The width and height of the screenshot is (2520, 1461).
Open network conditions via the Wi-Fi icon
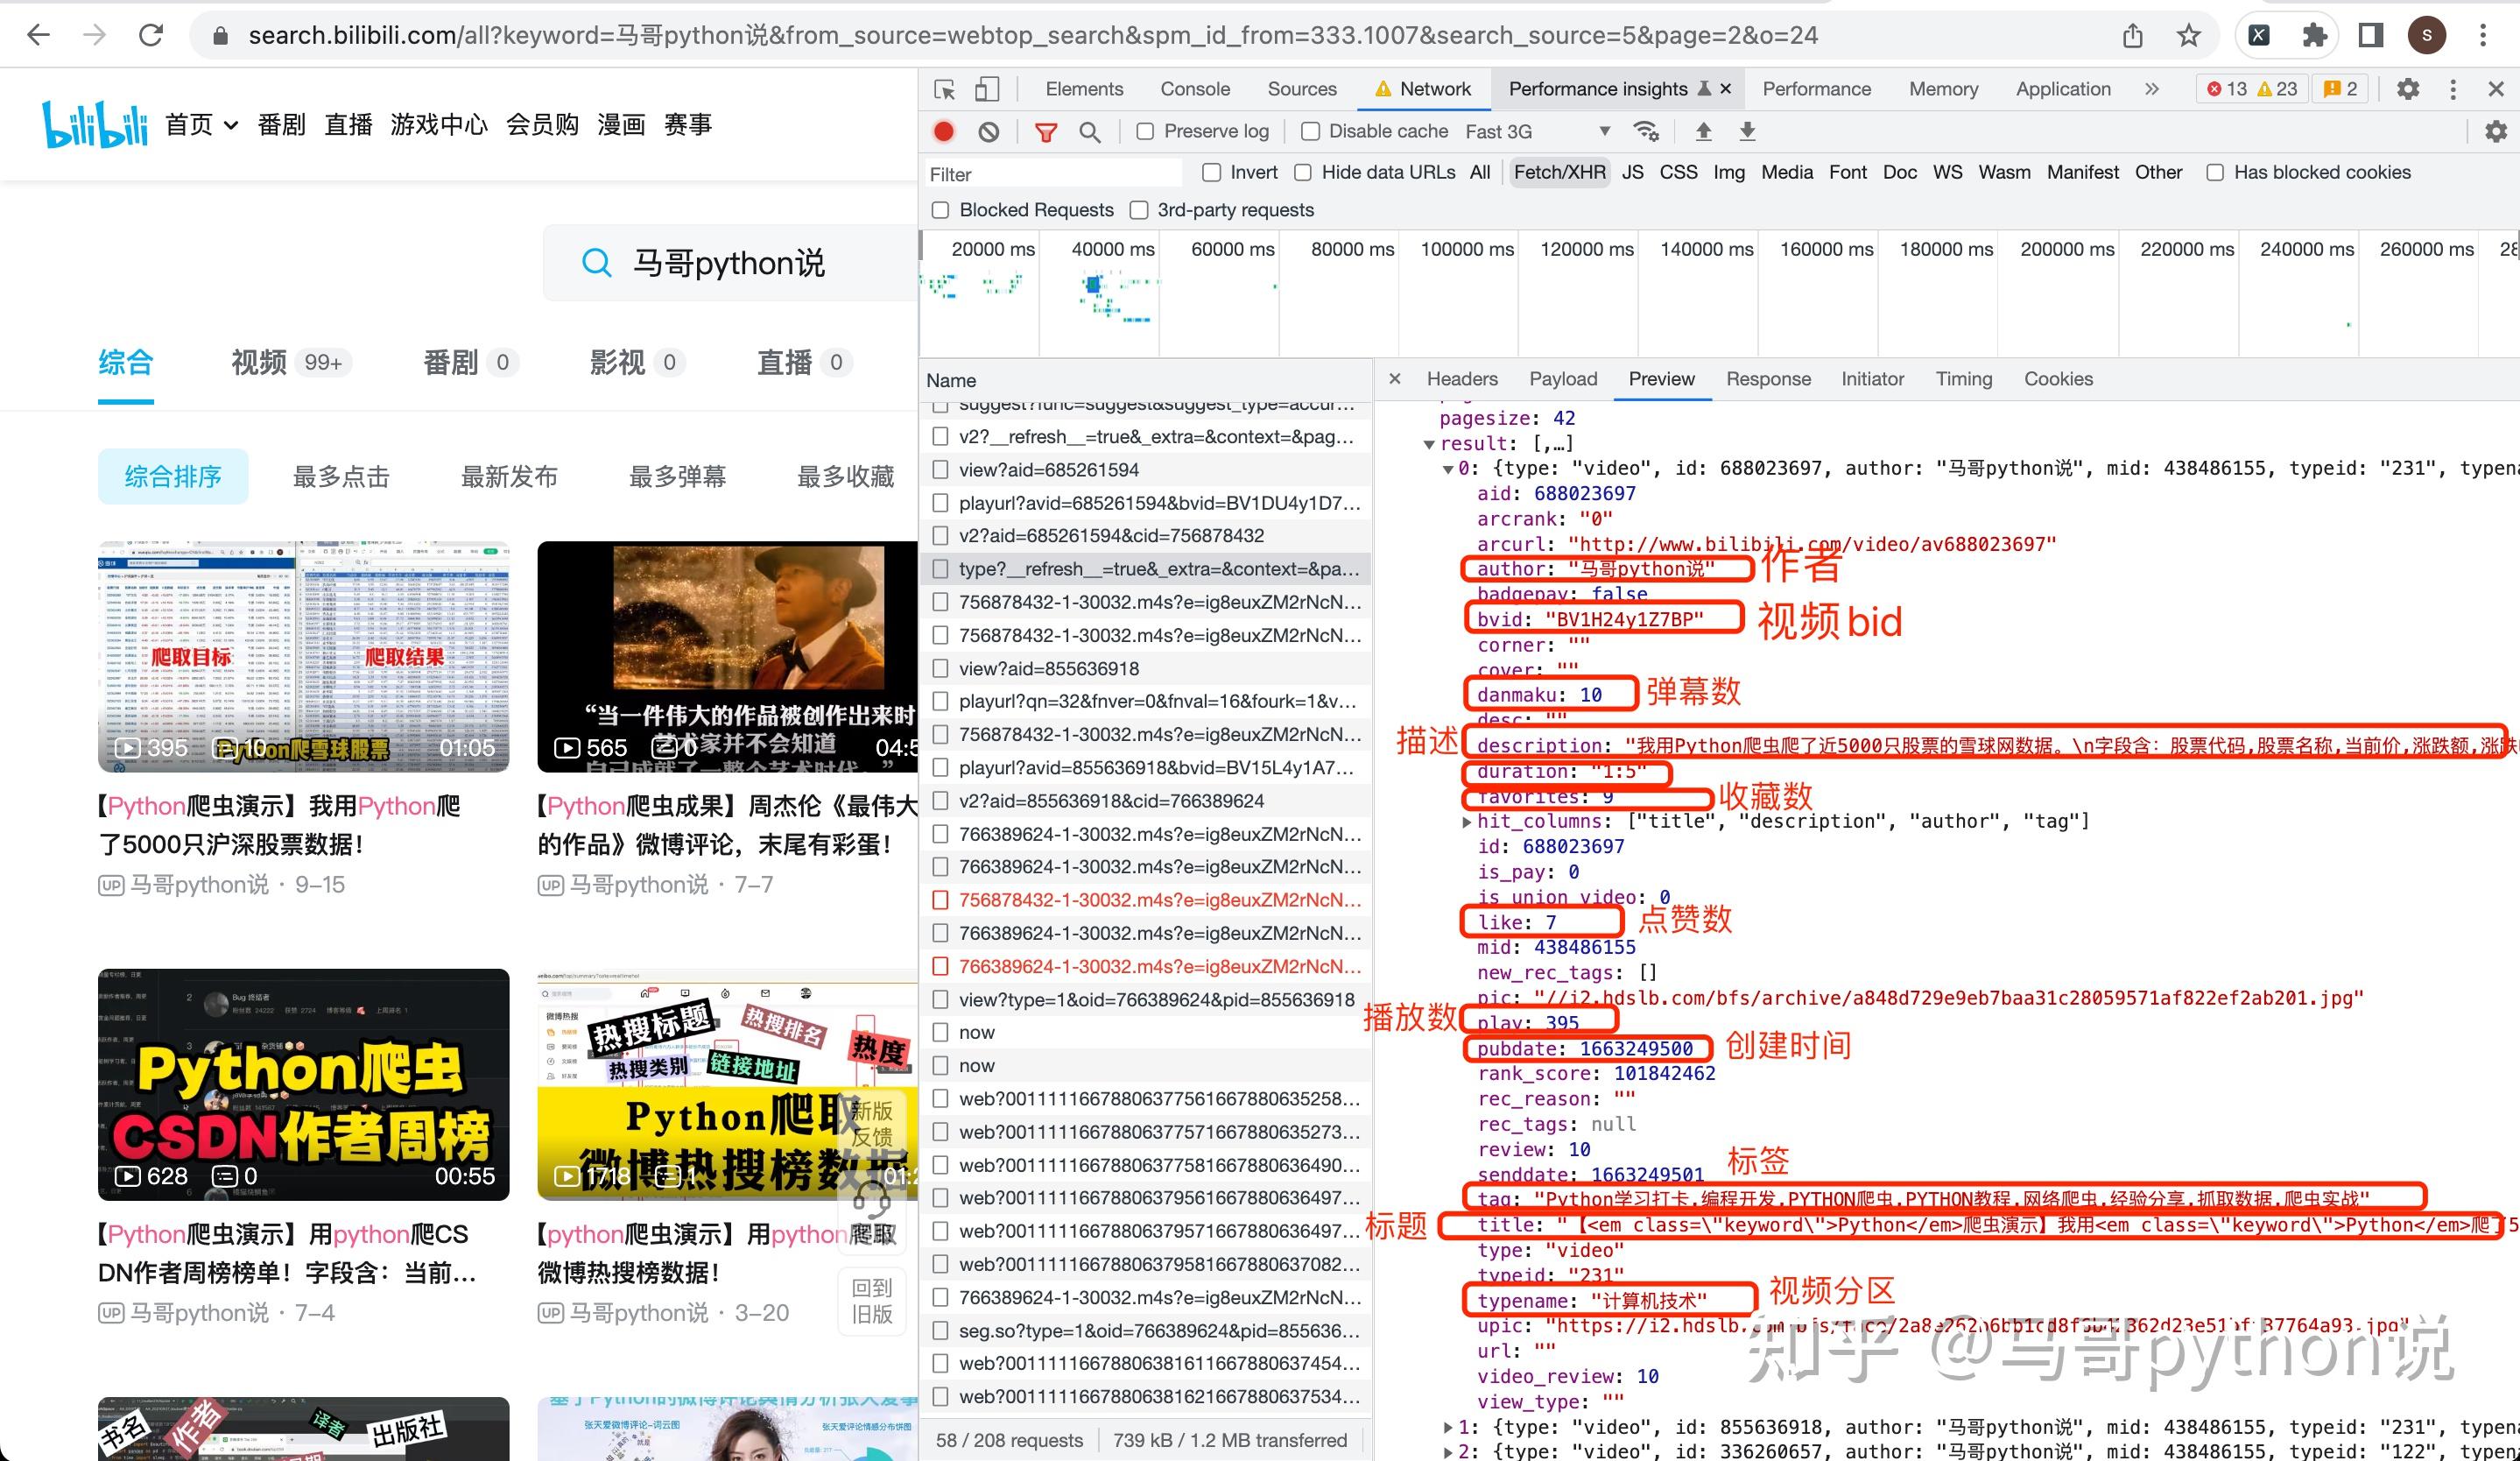point(1647,131)
